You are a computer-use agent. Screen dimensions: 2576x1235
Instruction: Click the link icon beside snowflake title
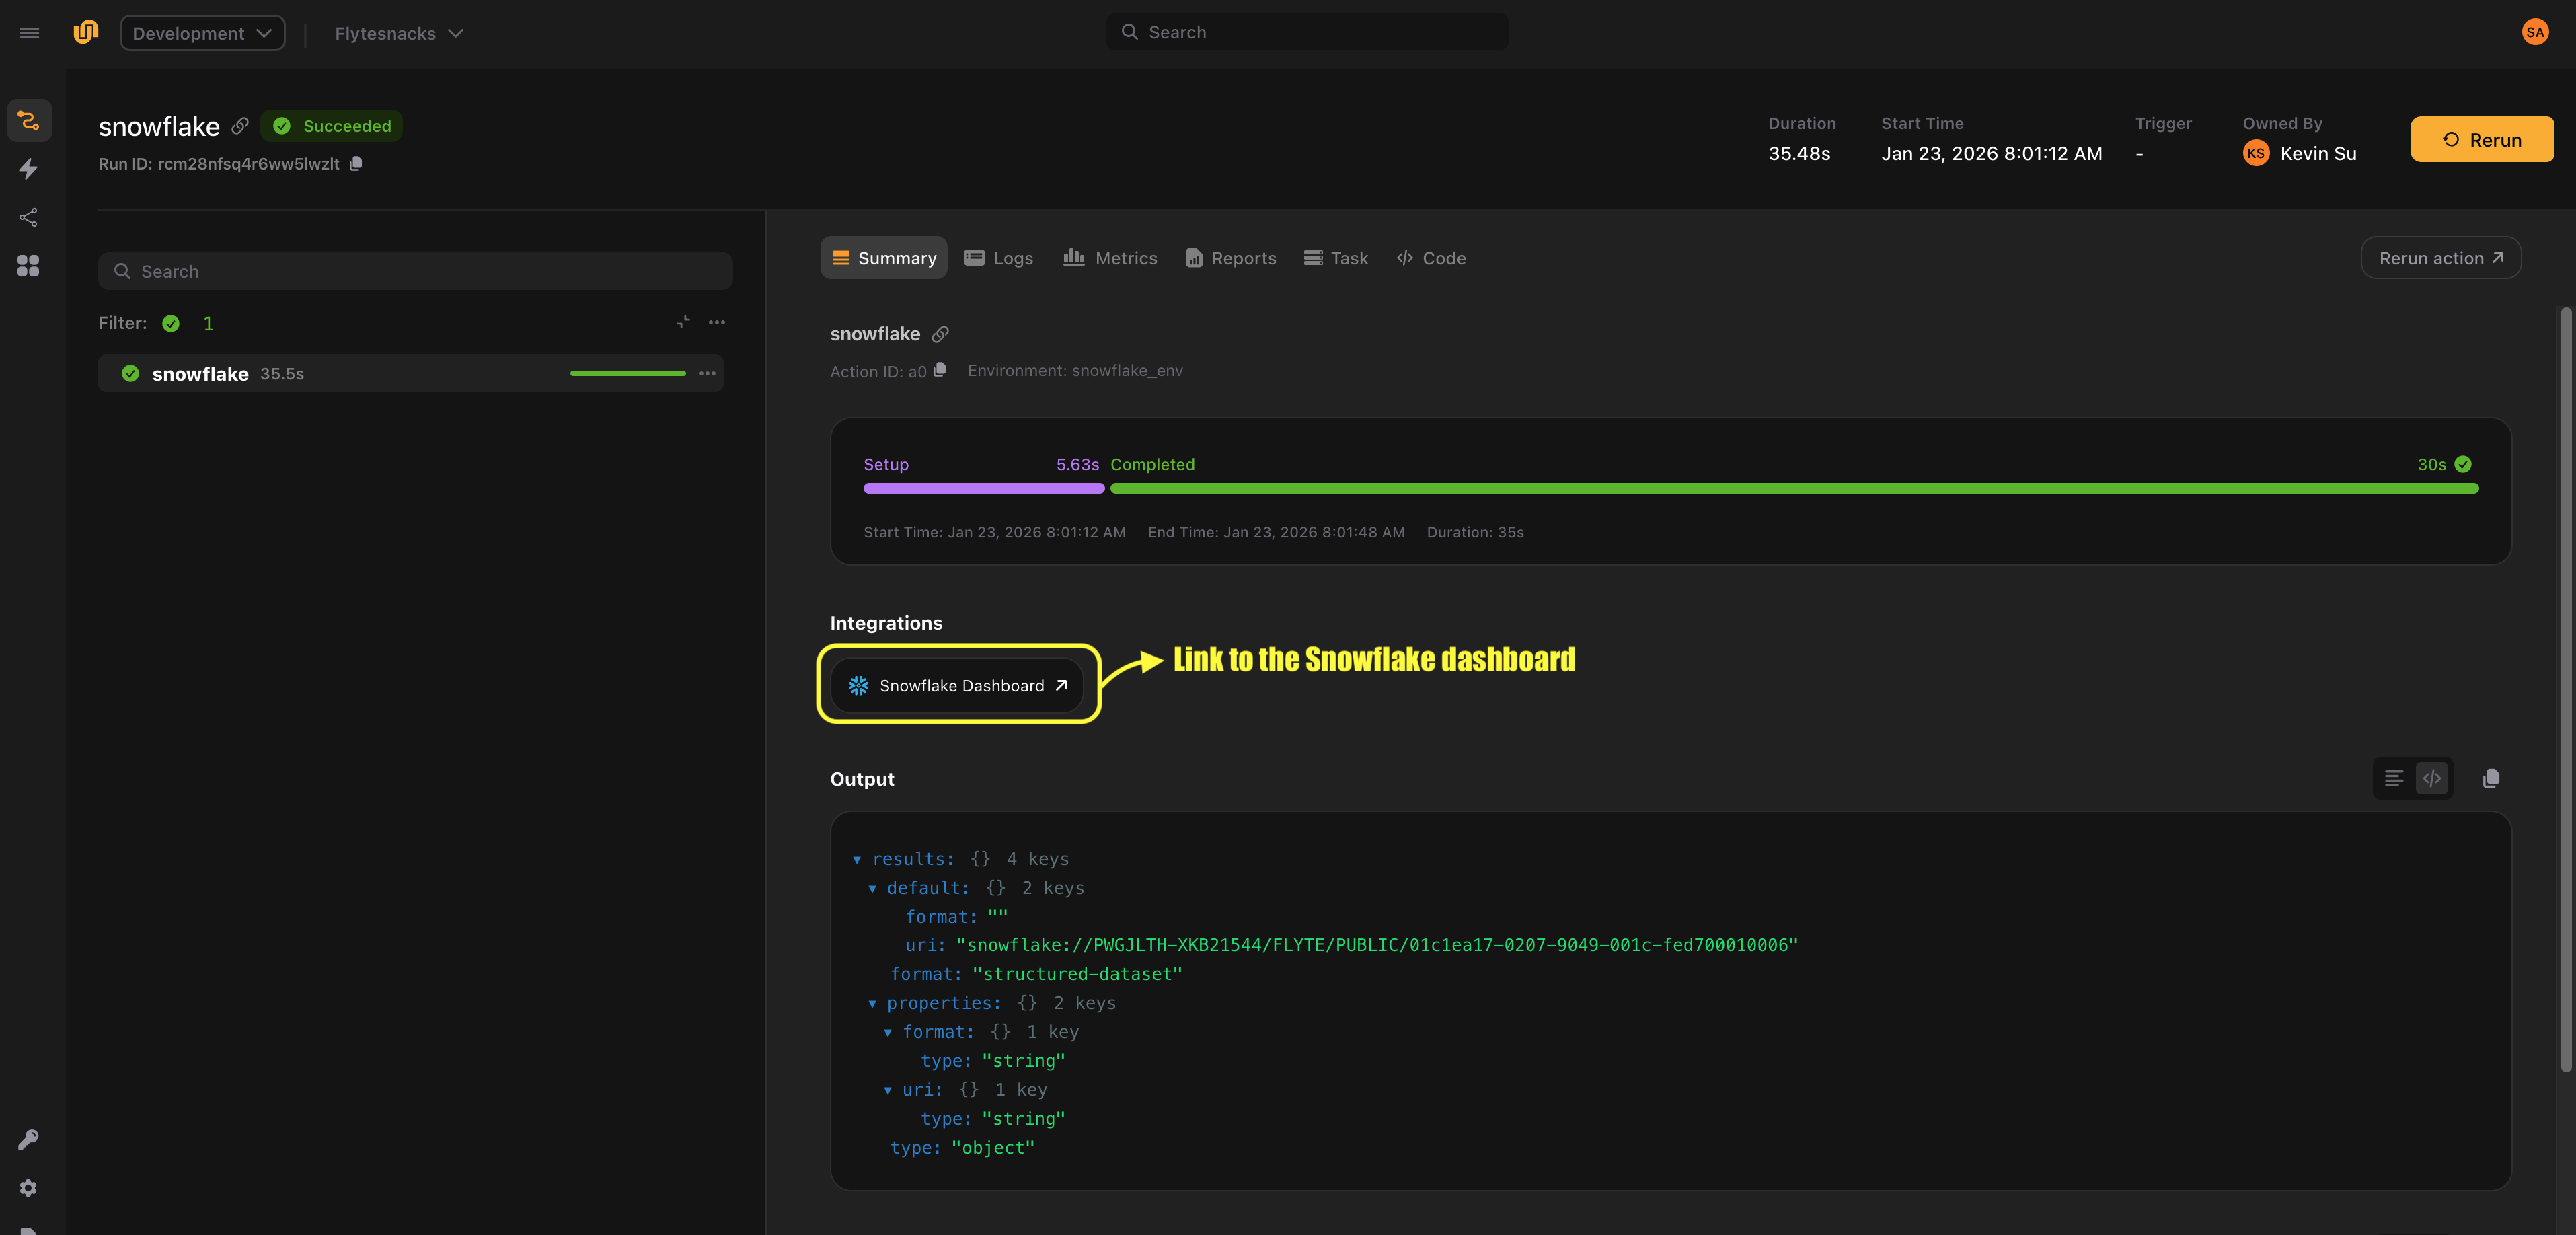coord(240,126)
